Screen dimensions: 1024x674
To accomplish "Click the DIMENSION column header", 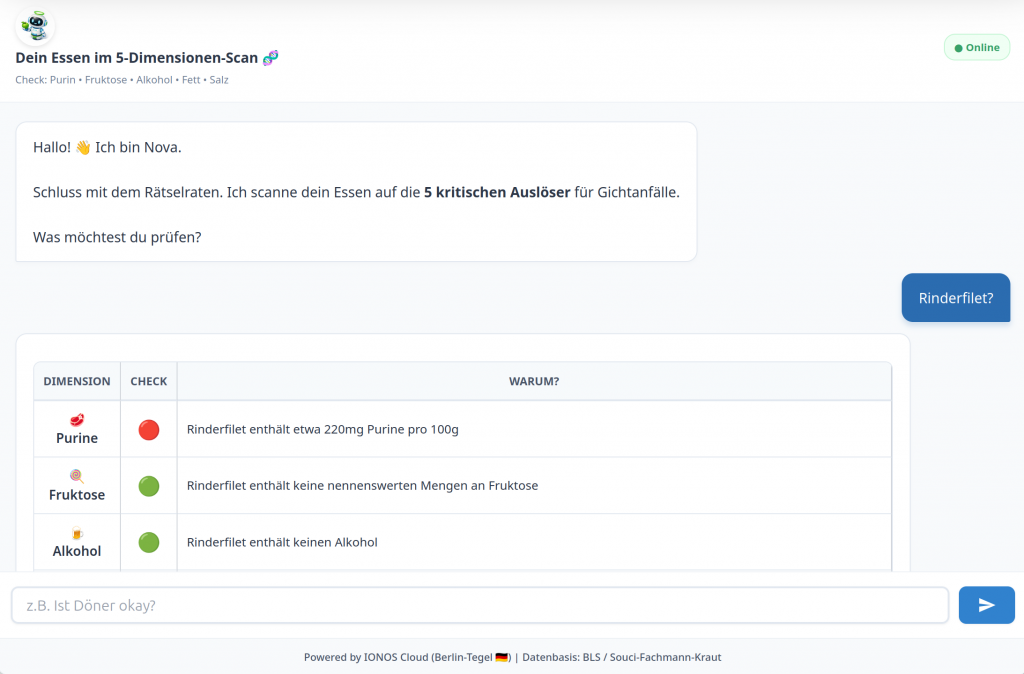I will [77, 381].
